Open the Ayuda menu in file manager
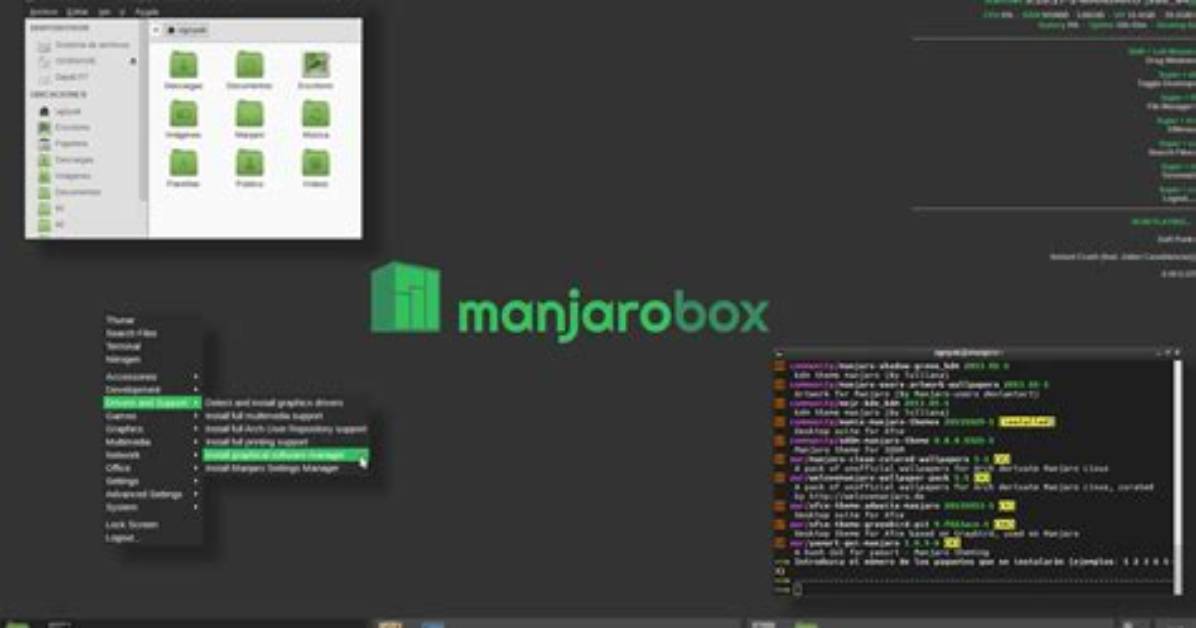Screen dimensions: 1196x628 click(146, 12)
